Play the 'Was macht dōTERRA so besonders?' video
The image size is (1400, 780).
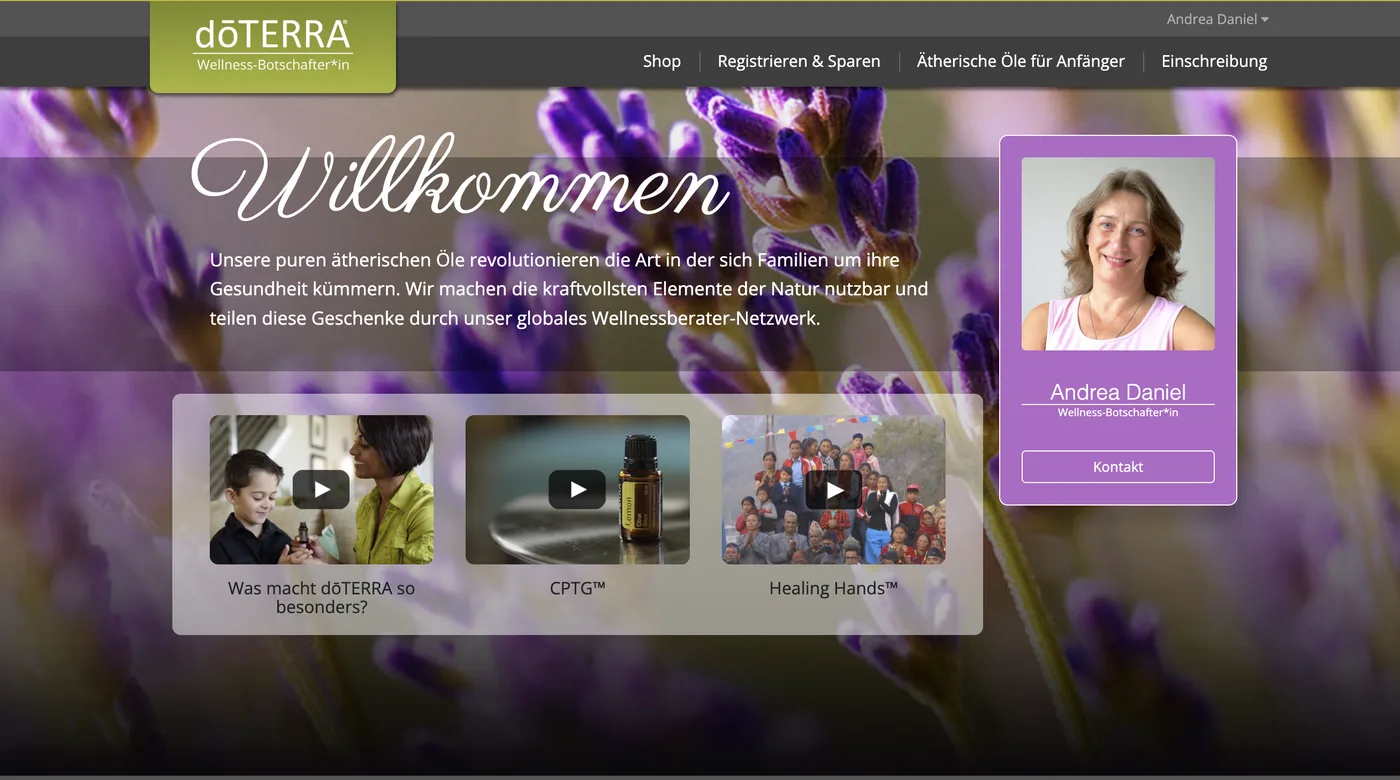tap(321, 489)
